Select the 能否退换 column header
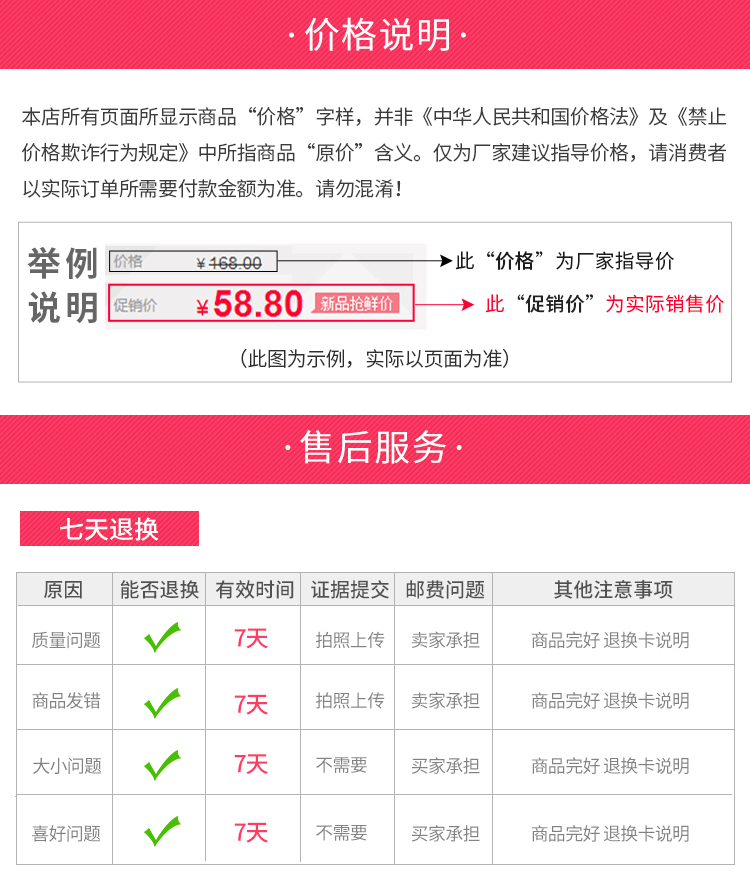The width and height of the screenshot is (750, 885). point(159,590)
